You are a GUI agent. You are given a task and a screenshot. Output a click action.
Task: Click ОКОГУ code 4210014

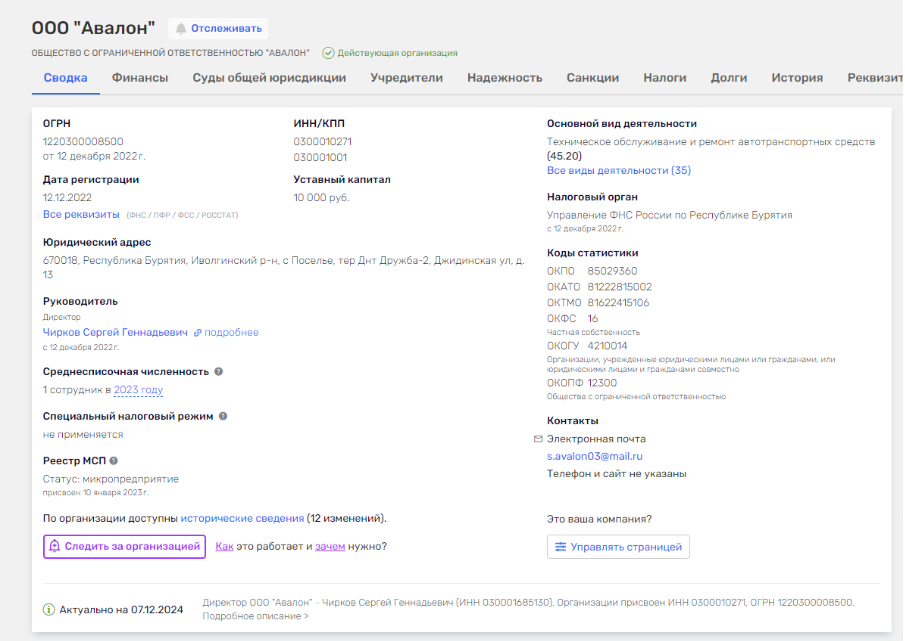pyautogui.click(x=607, y=346)
